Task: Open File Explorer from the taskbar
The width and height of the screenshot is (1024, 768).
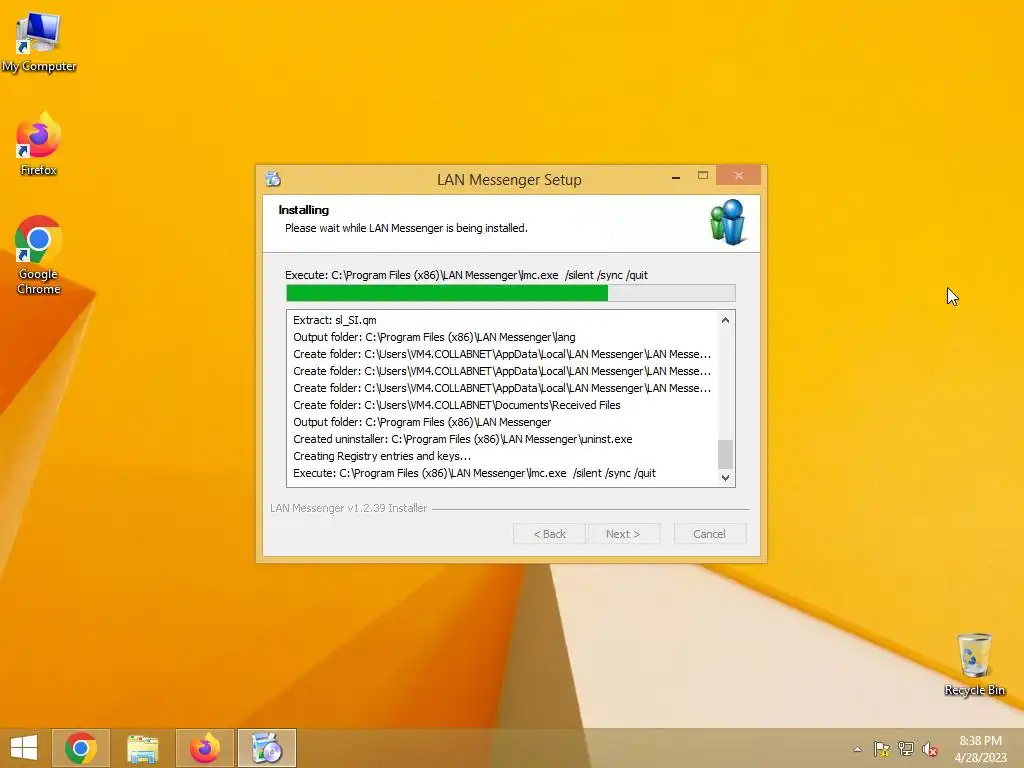Action: click(x=142, y=748)
